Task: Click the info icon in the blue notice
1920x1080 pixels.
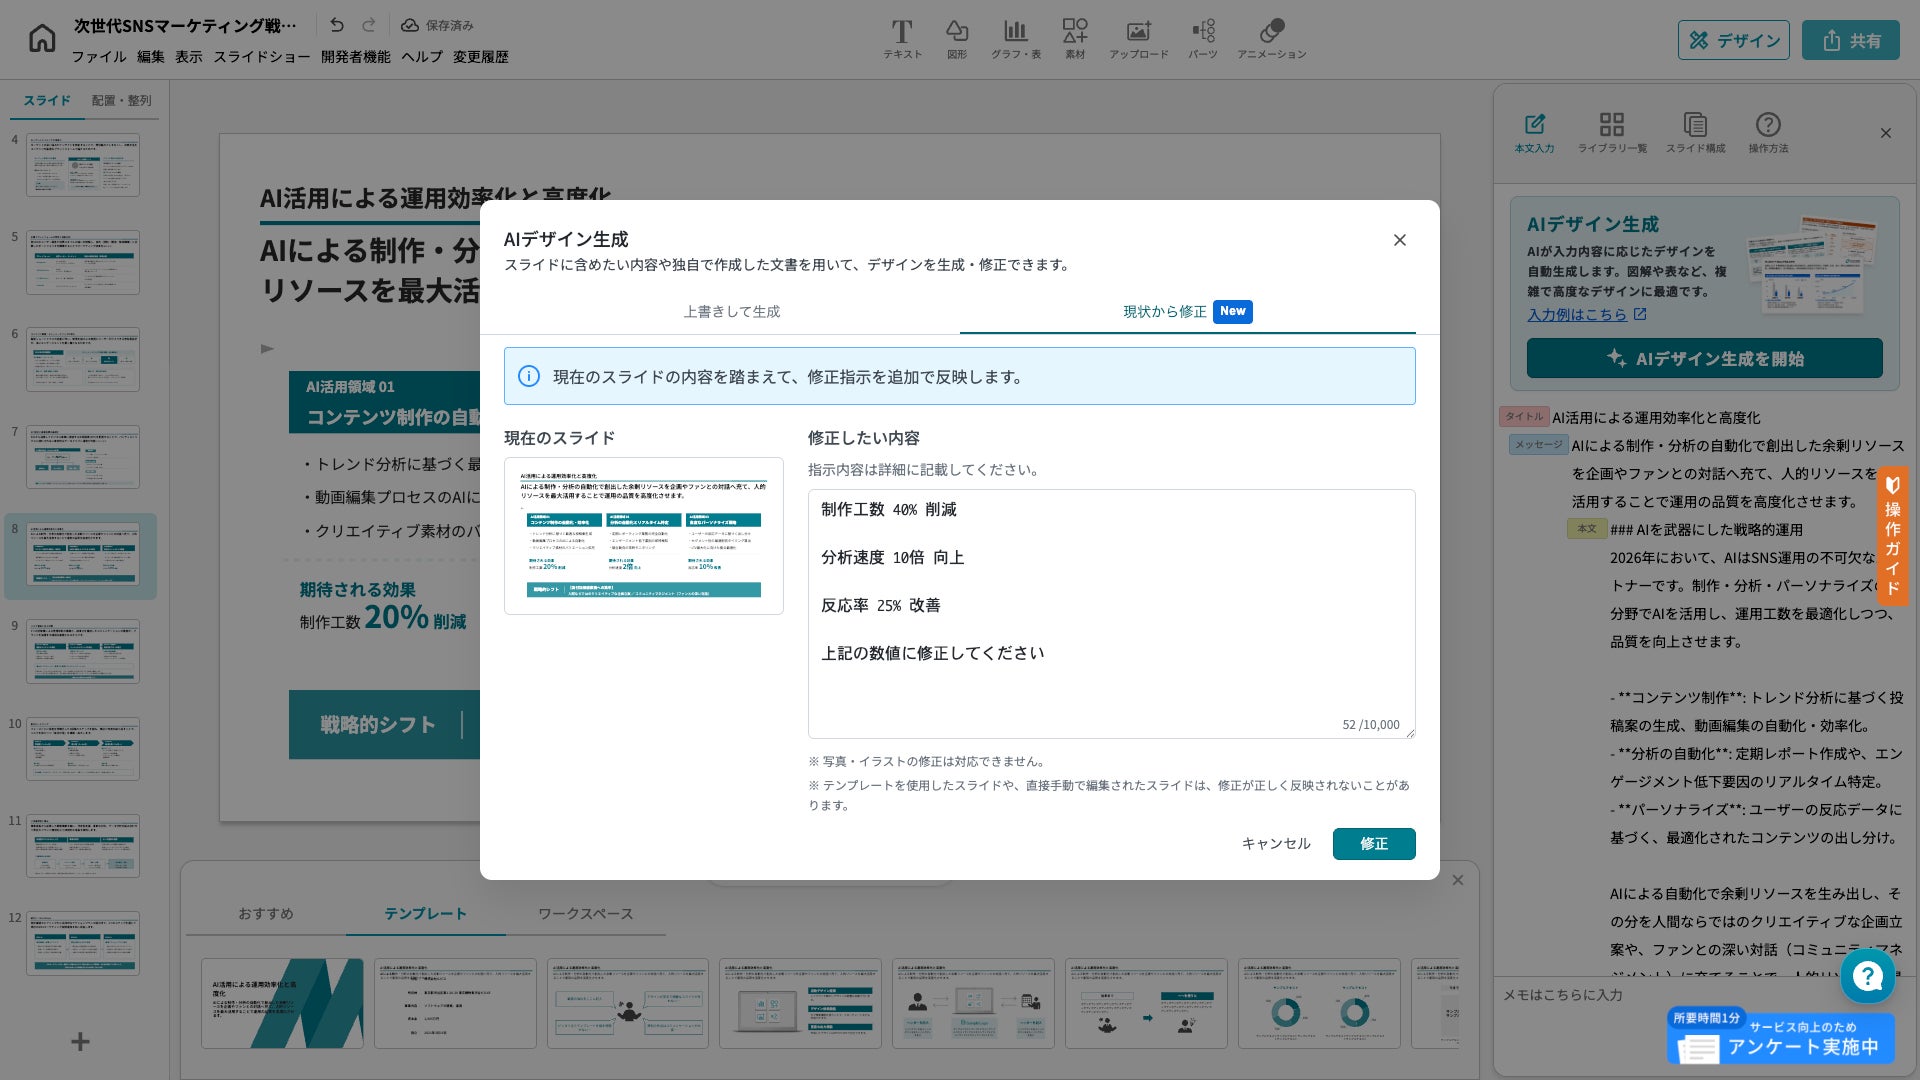Action: click(x=529, y=376)
